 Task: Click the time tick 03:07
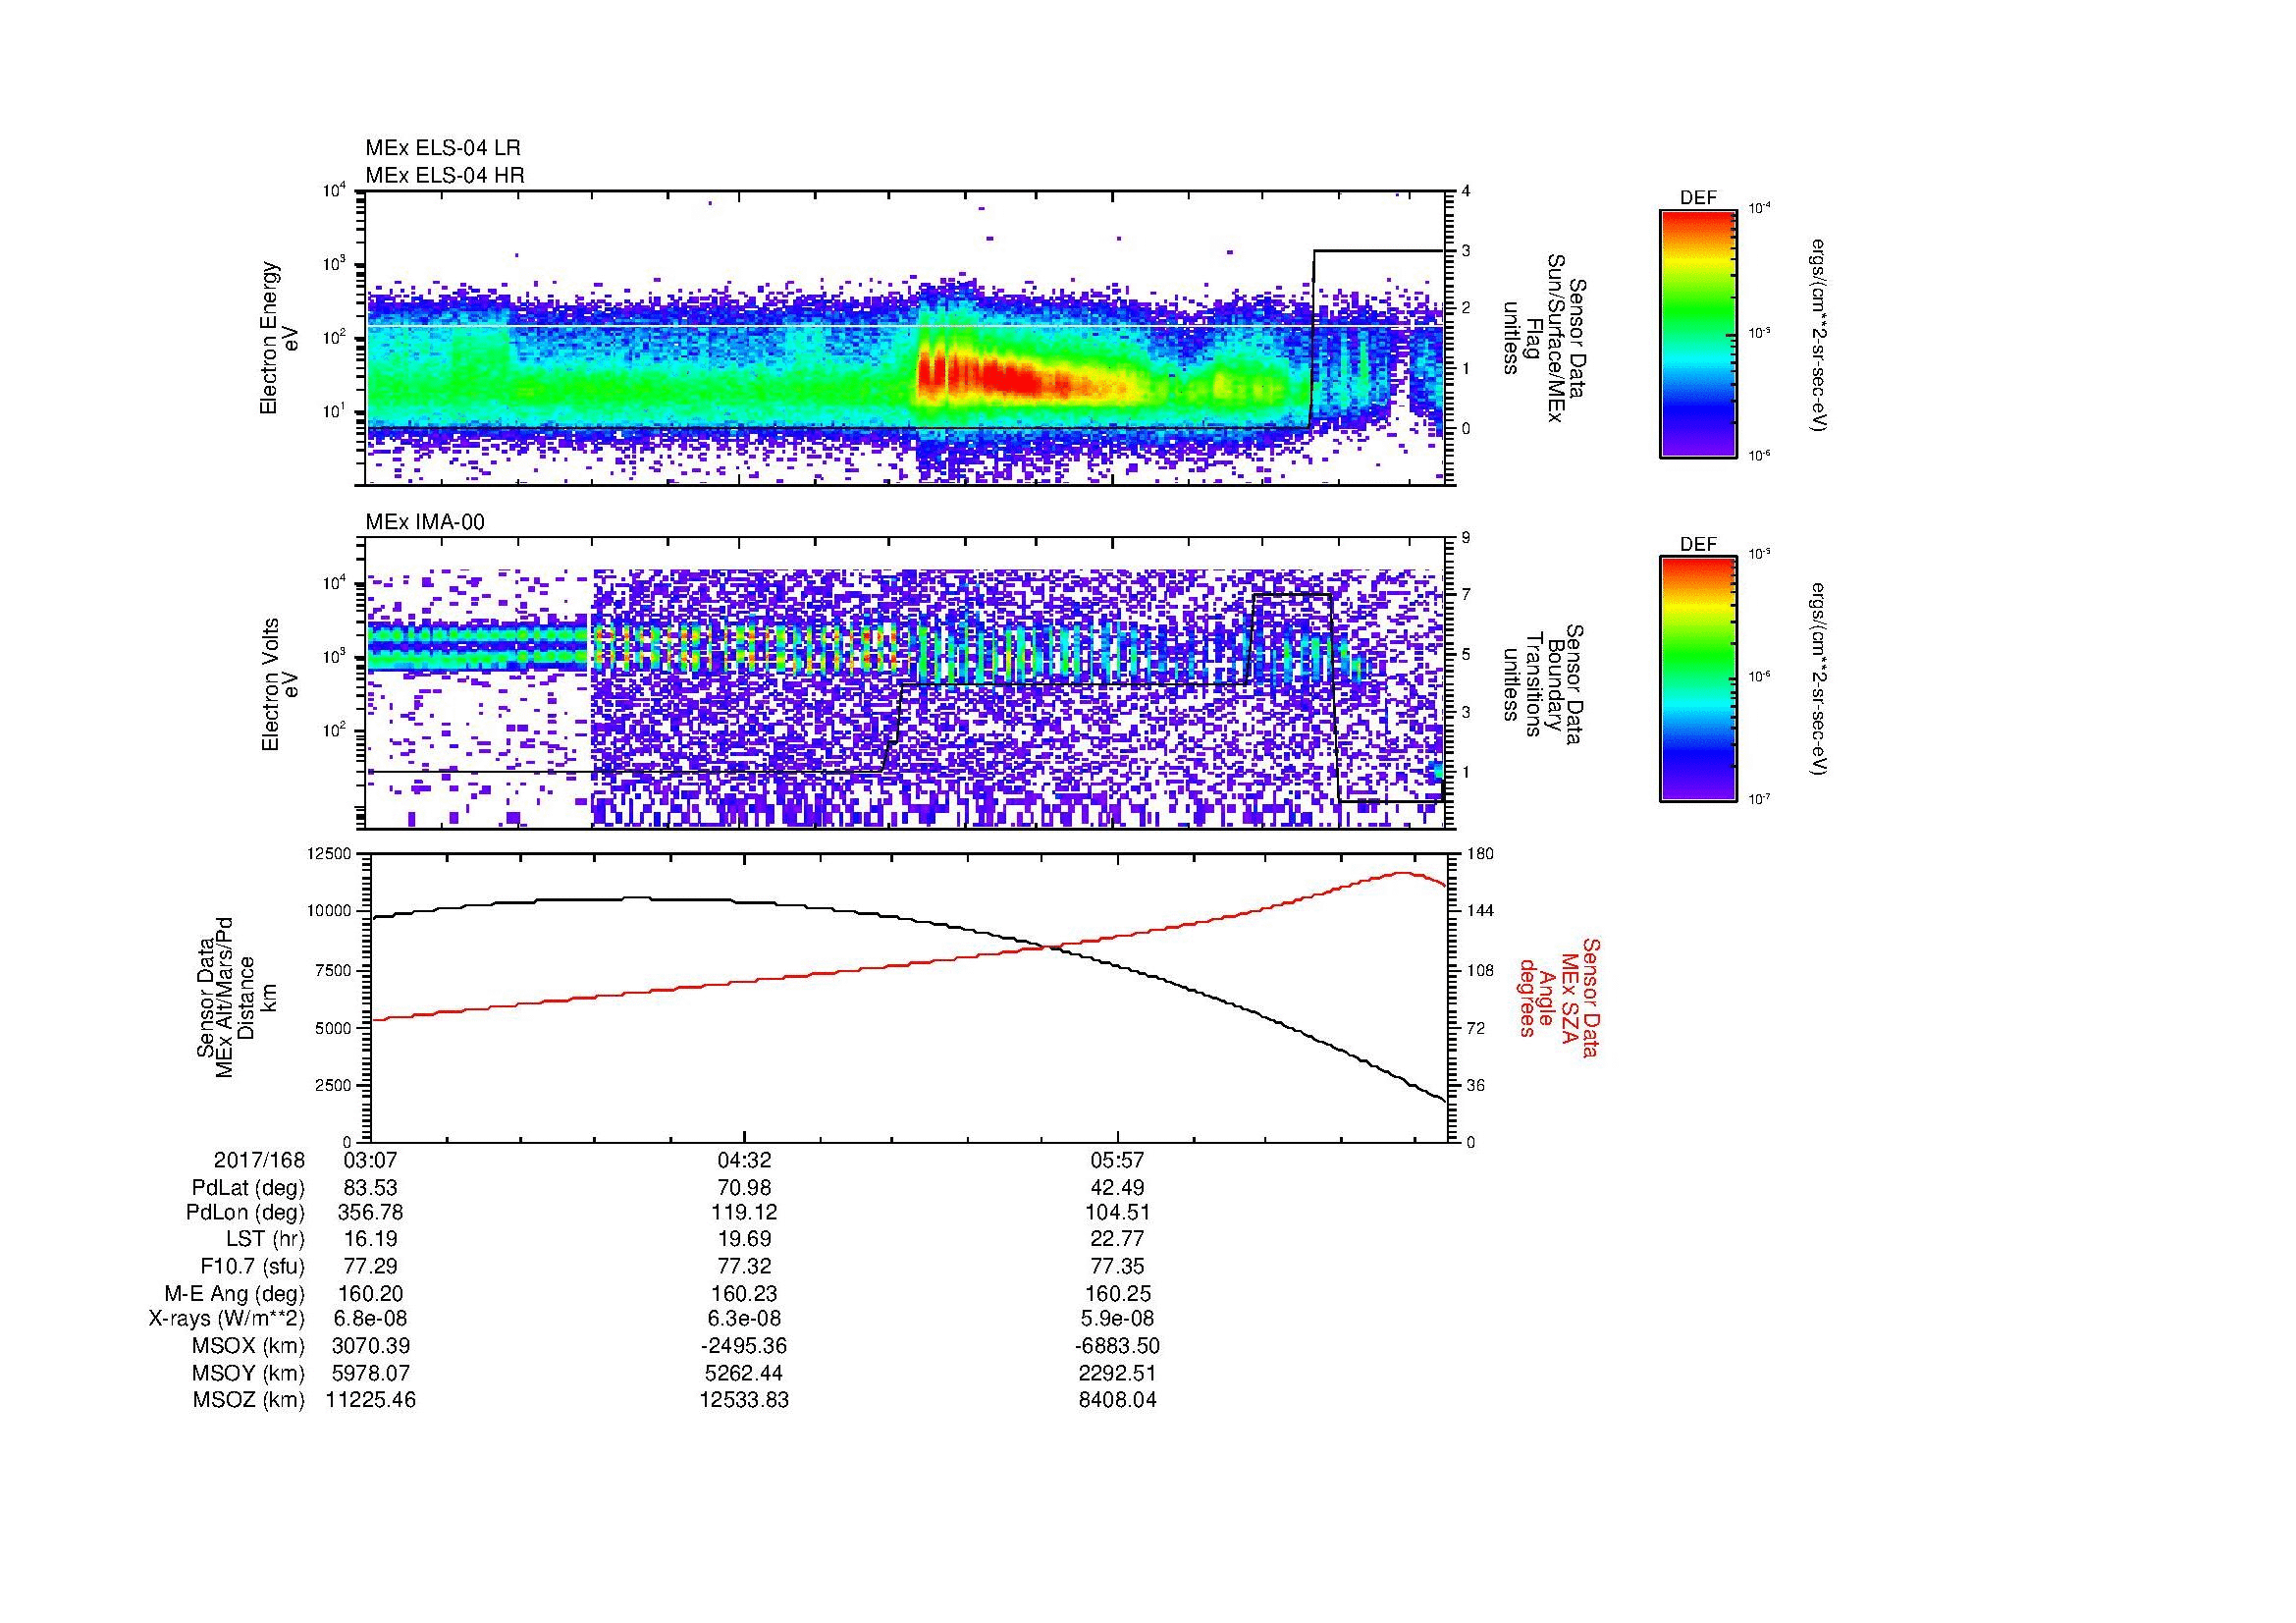(x=371, y=1160)
